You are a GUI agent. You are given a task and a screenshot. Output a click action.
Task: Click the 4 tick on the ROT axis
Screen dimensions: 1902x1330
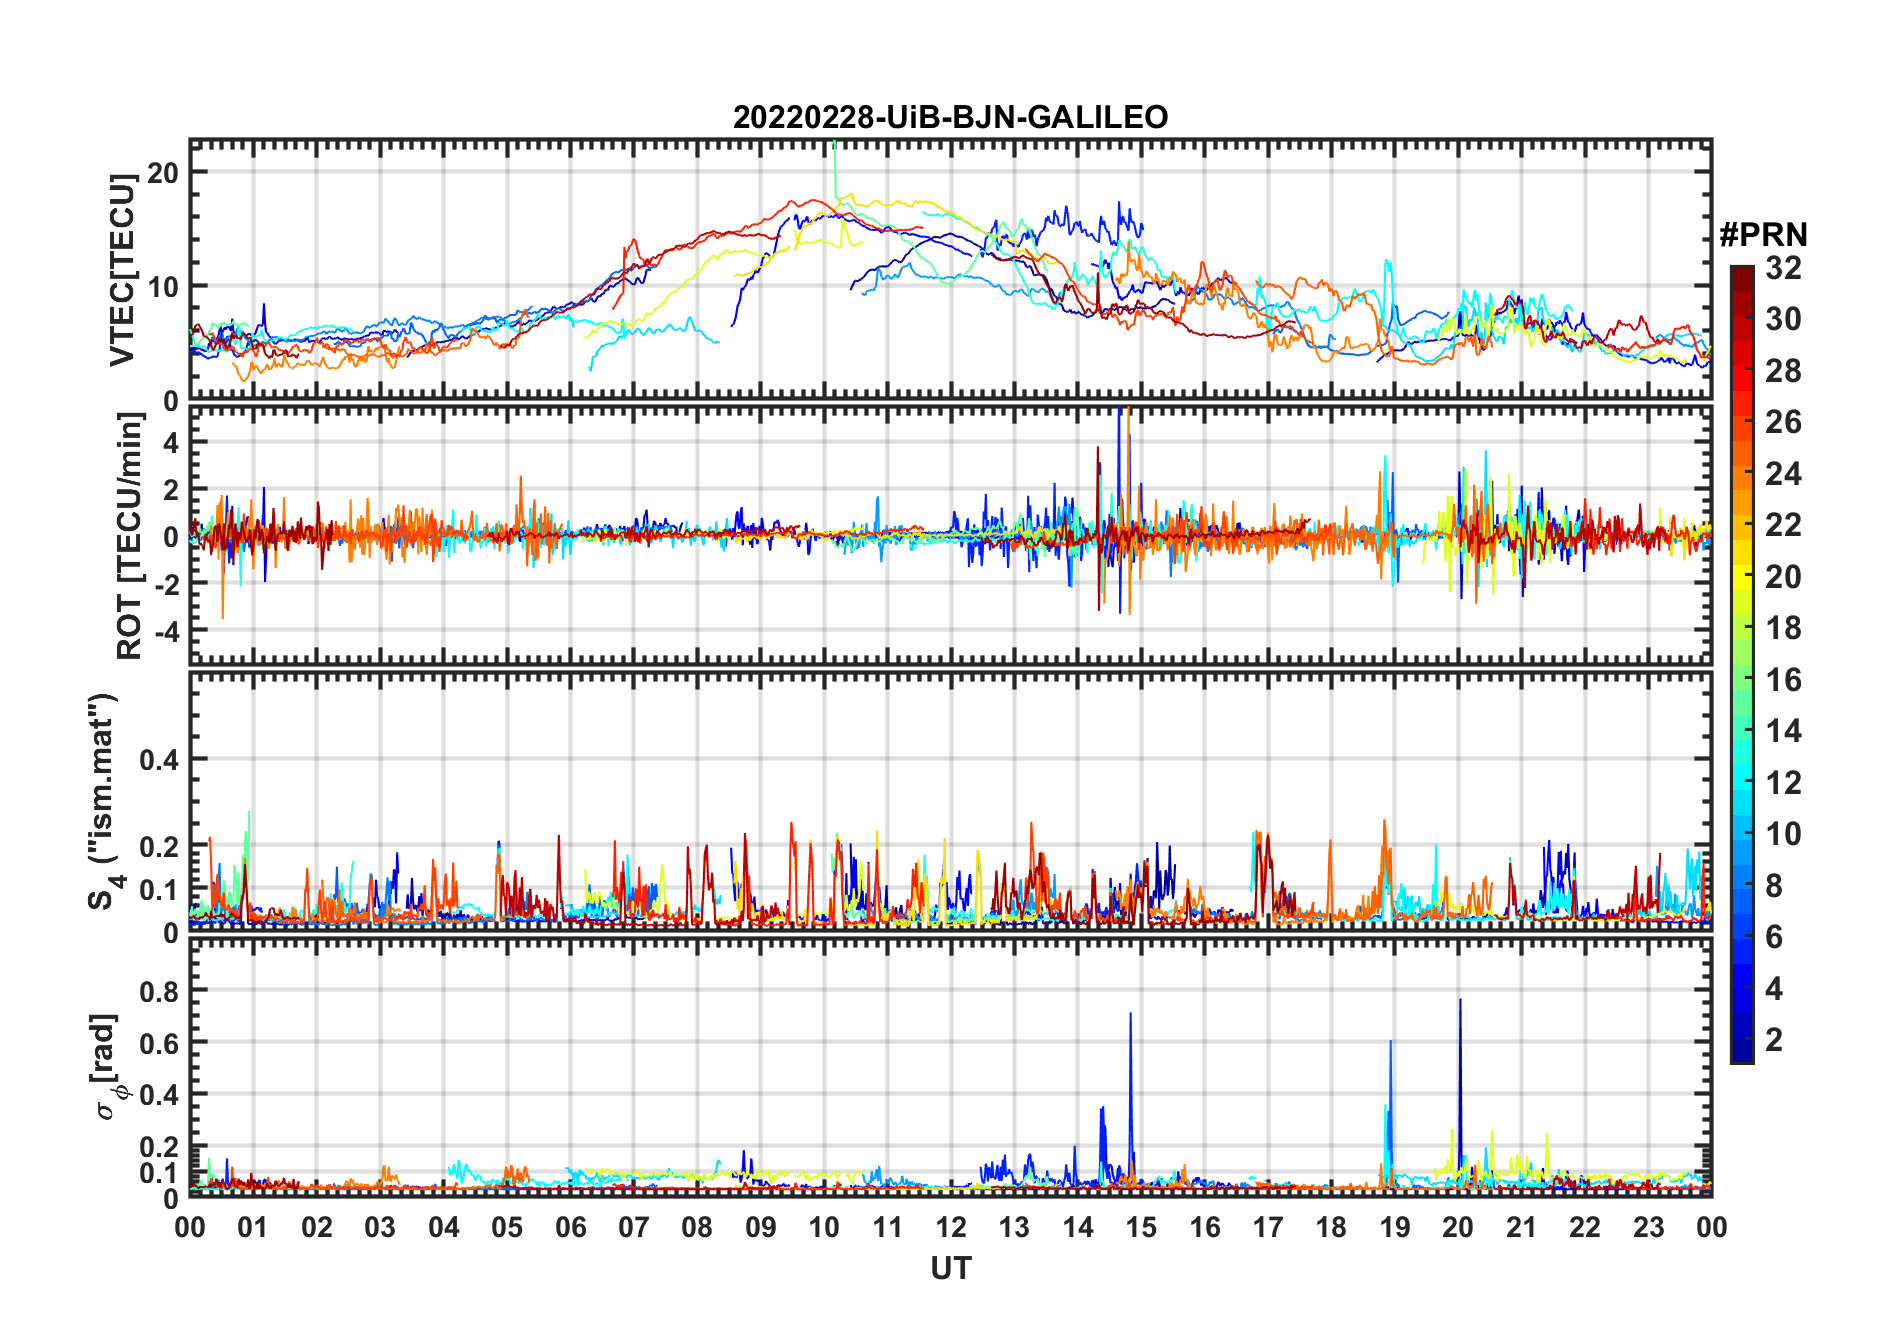tap(171, 442)
